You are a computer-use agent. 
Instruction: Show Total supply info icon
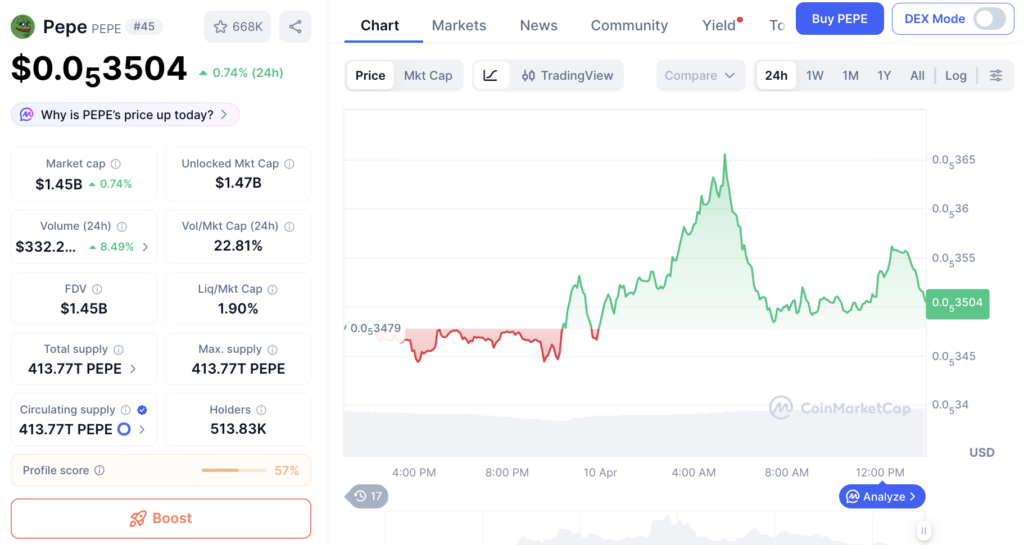(x=118, y=350)
